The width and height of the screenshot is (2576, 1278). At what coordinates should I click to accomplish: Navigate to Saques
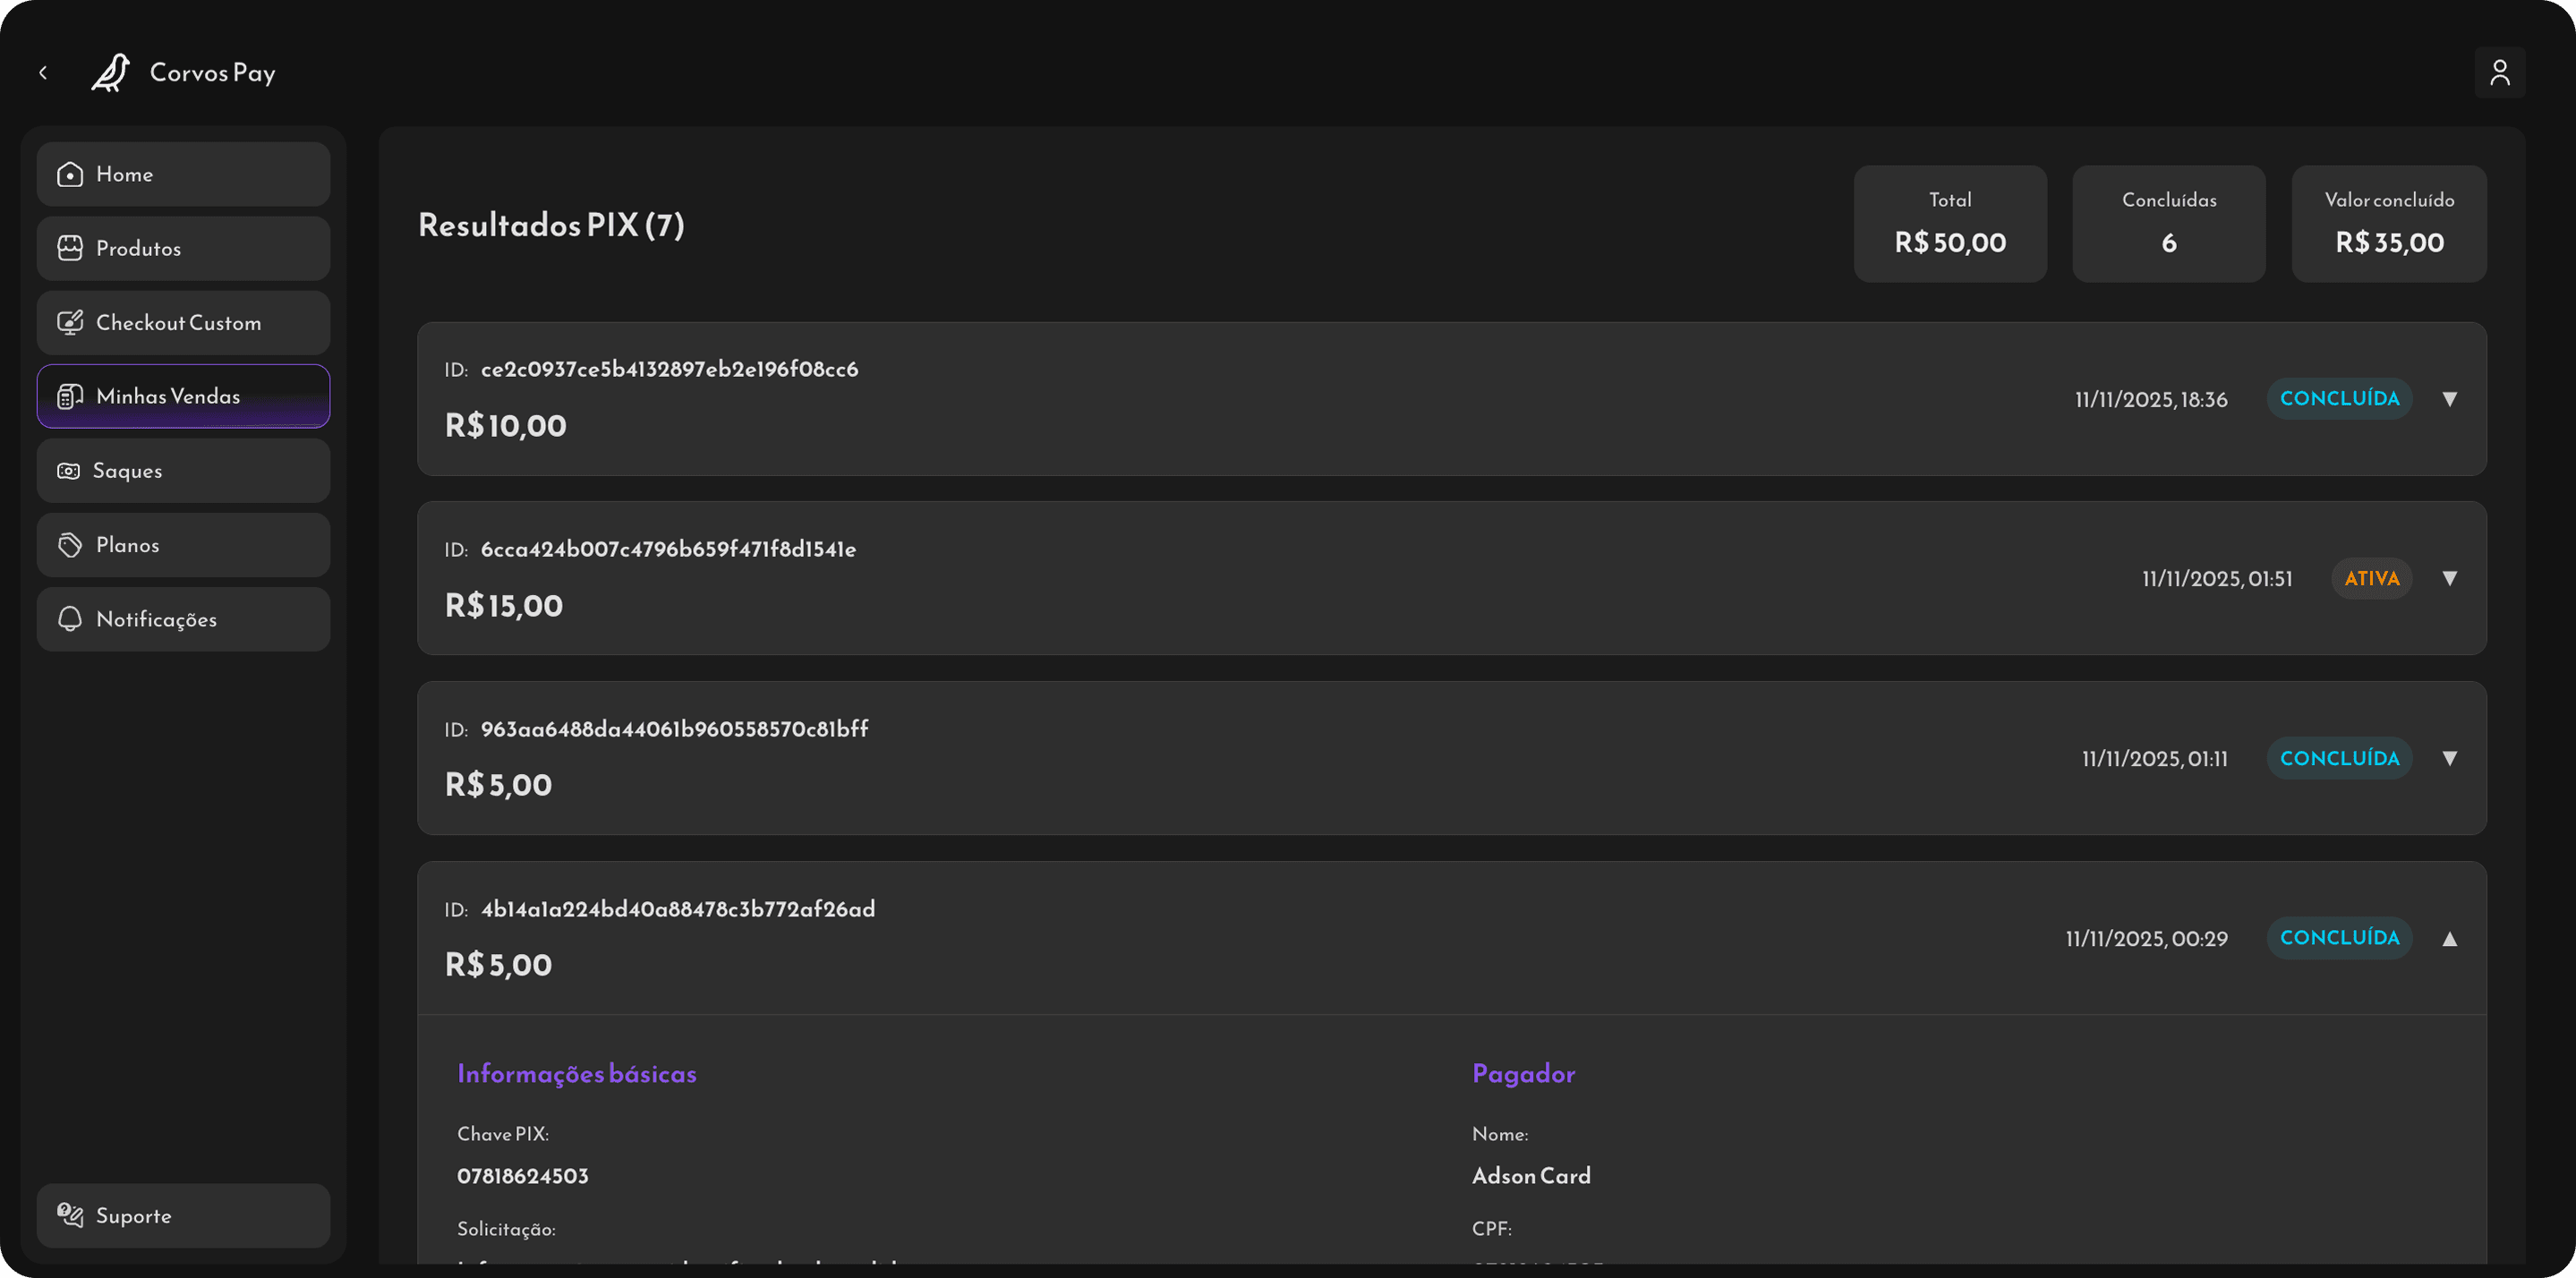183,471
